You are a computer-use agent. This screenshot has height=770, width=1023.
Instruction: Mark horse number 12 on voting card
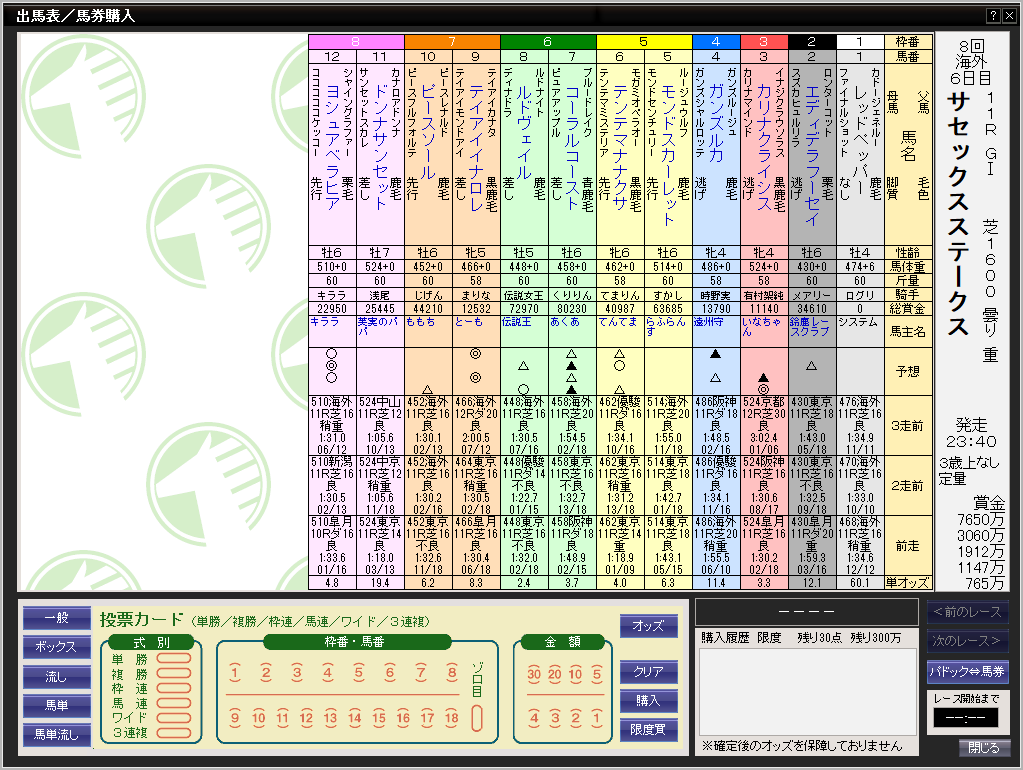tap(305, 718)
